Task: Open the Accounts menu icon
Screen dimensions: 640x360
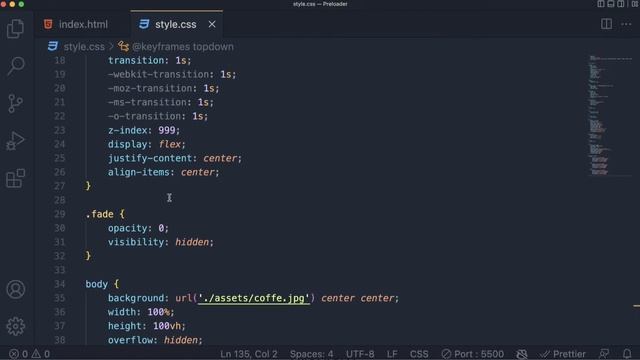Action: point(16,289)
